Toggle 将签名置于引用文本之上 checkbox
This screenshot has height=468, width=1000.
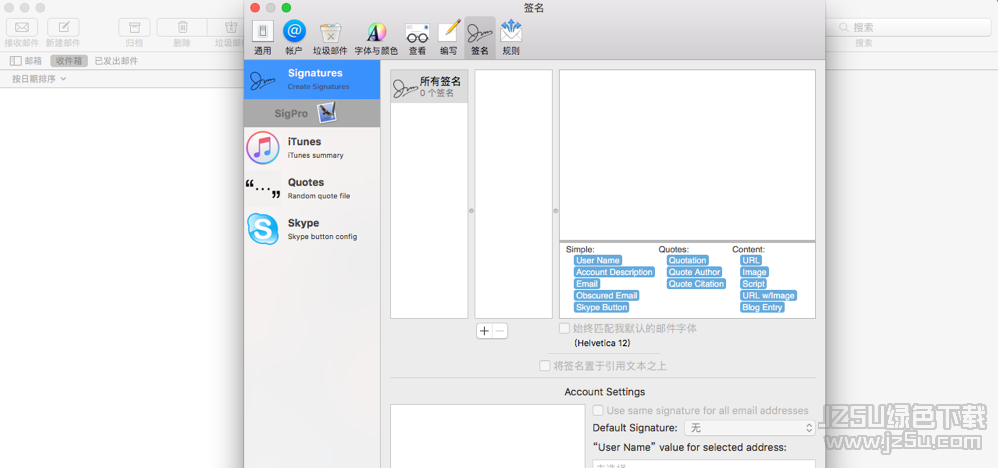[545, 366]
